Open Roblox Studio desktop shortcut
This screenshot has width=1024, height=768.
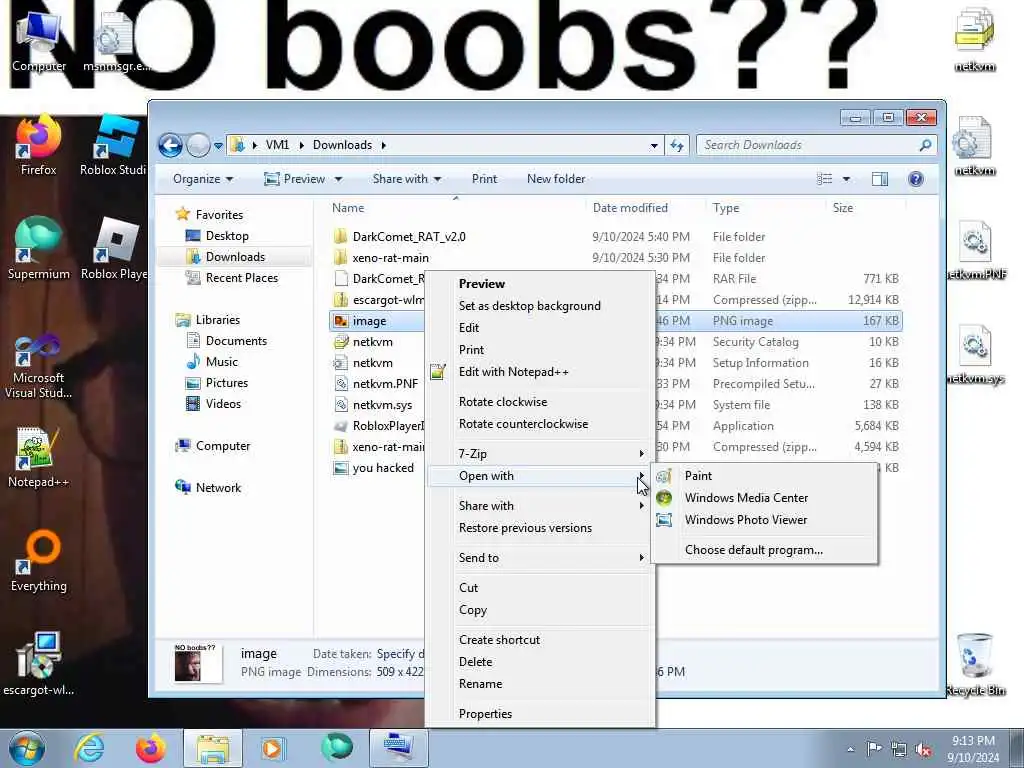tap(114, 145)
